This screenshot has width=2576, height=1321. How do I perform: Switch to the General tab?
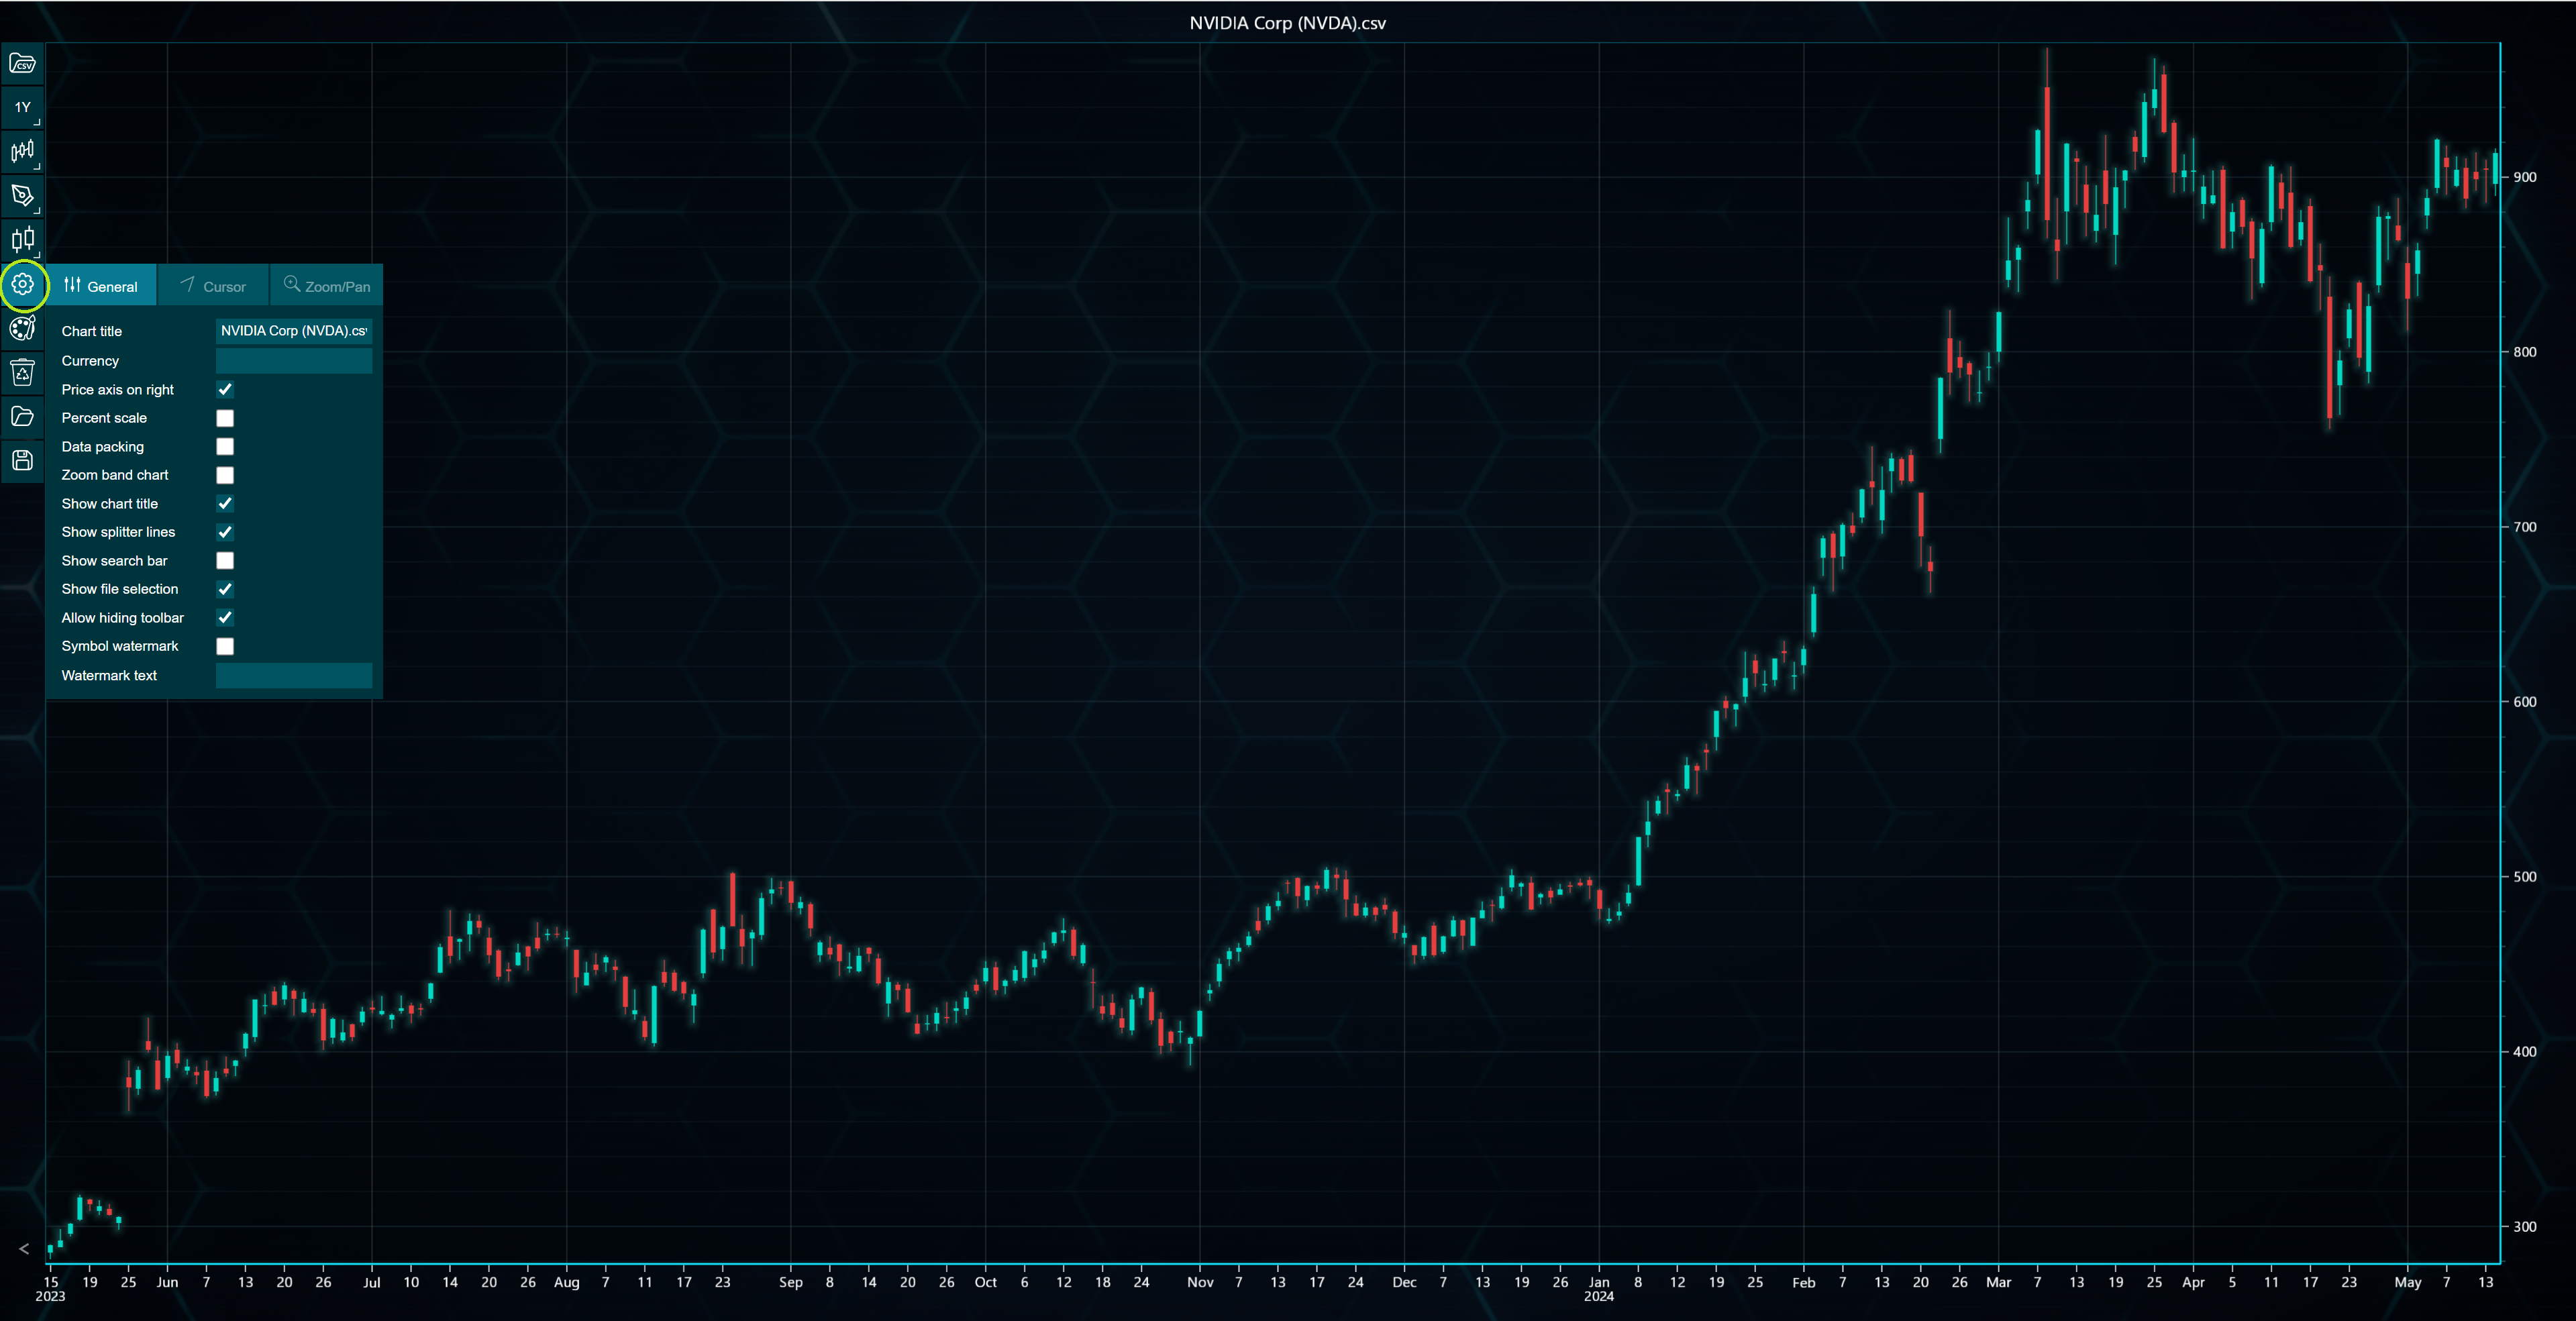(x=101, y=286)
